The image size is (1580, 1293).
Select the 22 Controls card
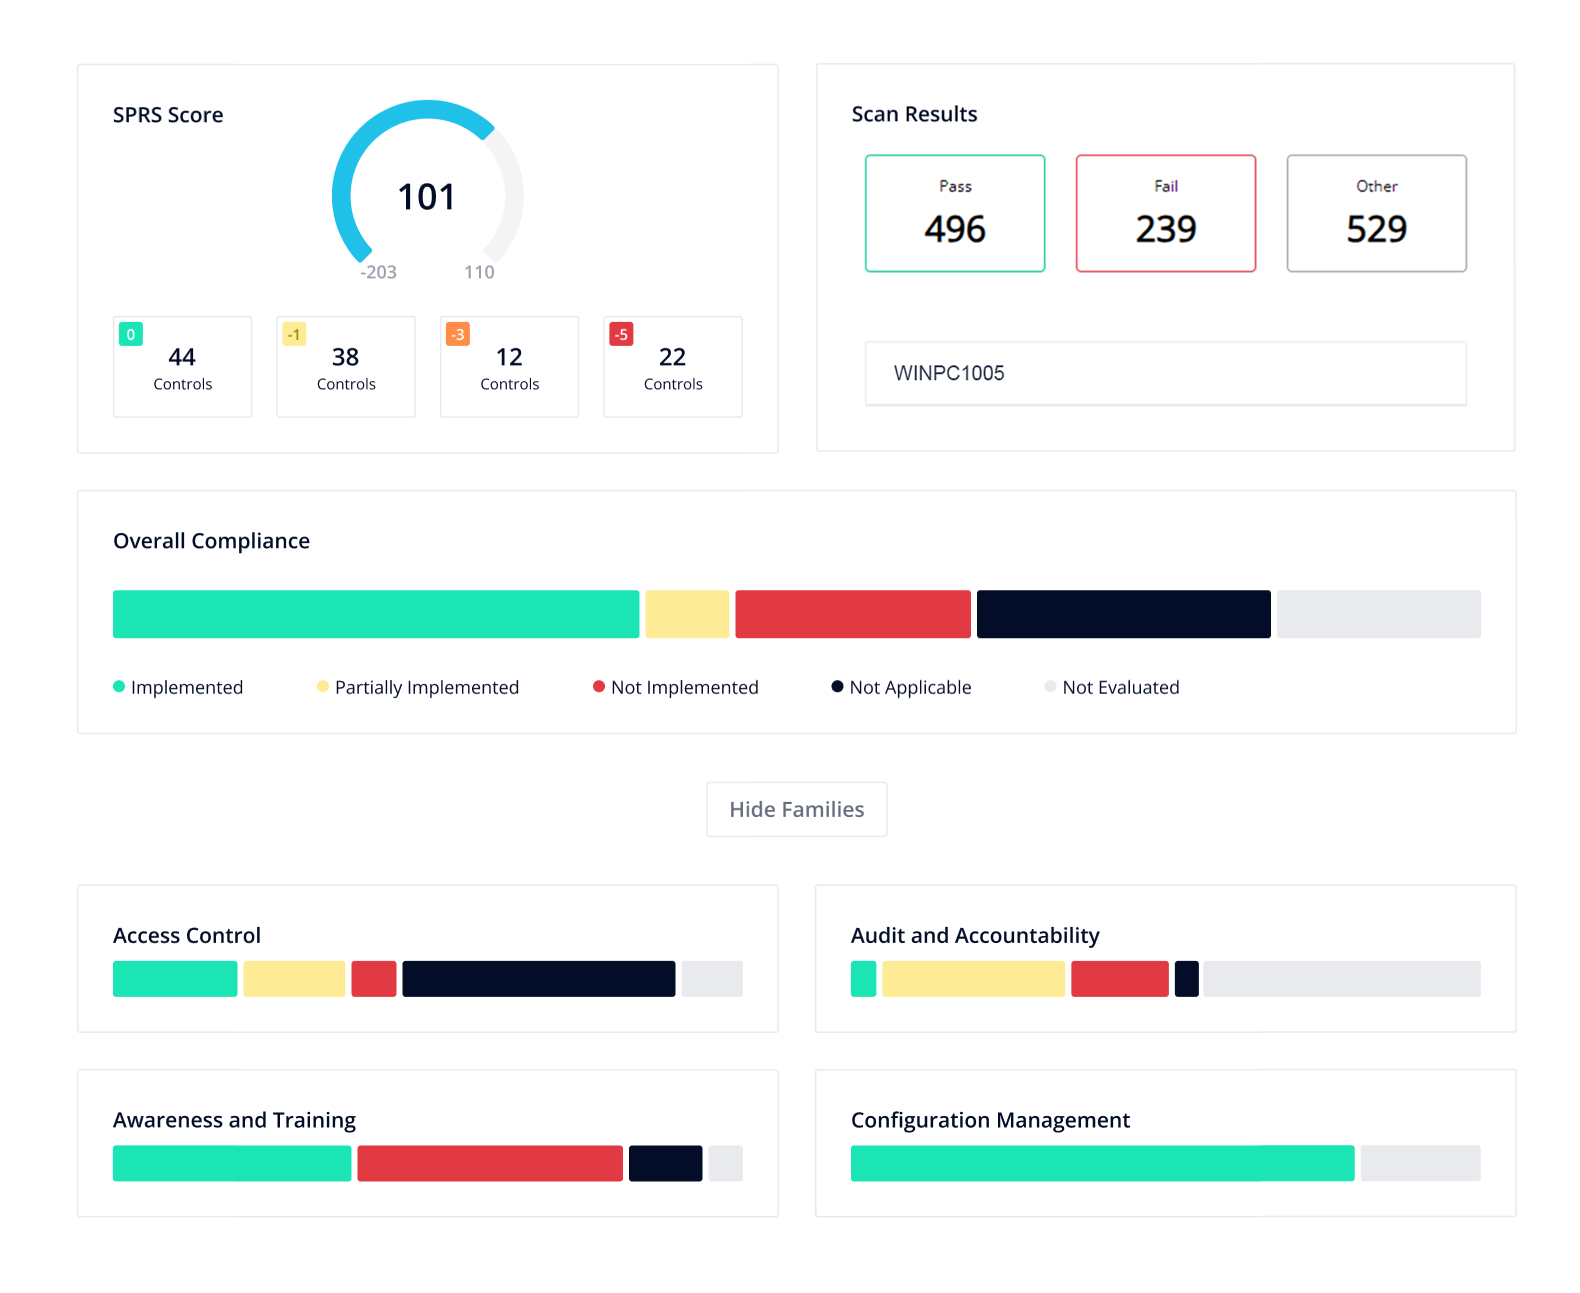click(x=673, y=367)
